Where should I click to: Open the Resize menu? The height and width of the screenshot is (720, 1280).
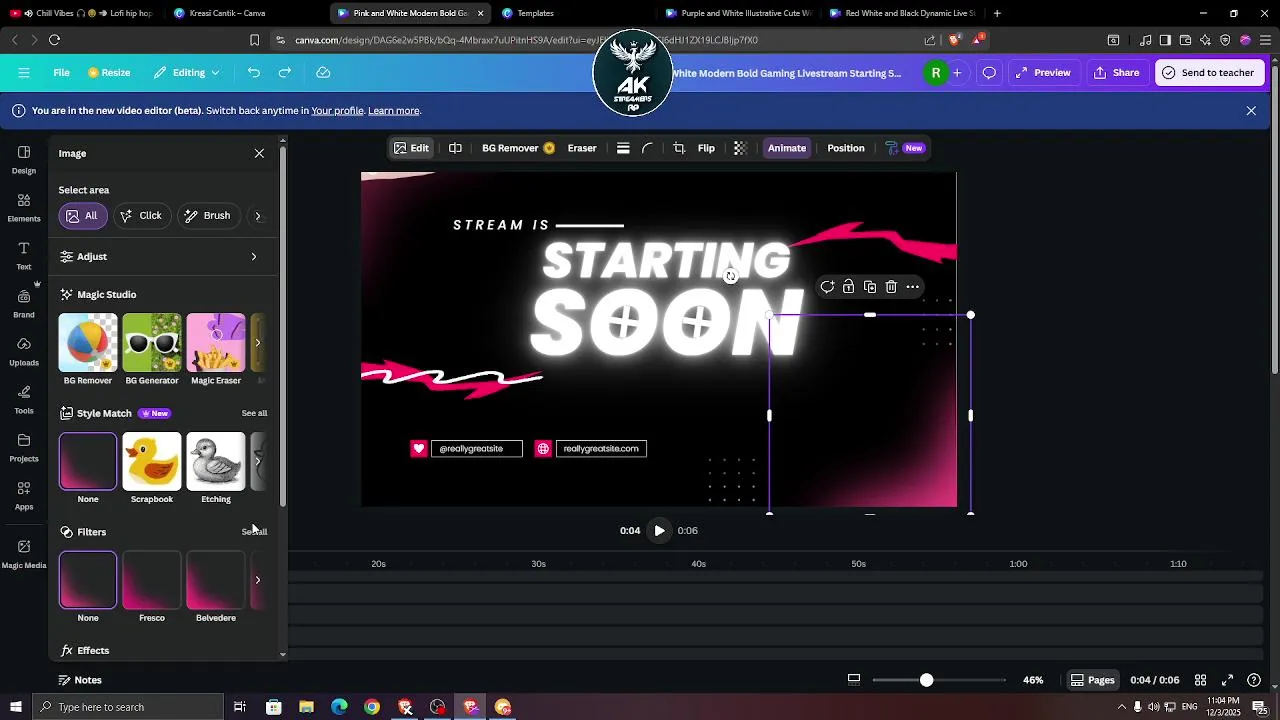point(109,72)
